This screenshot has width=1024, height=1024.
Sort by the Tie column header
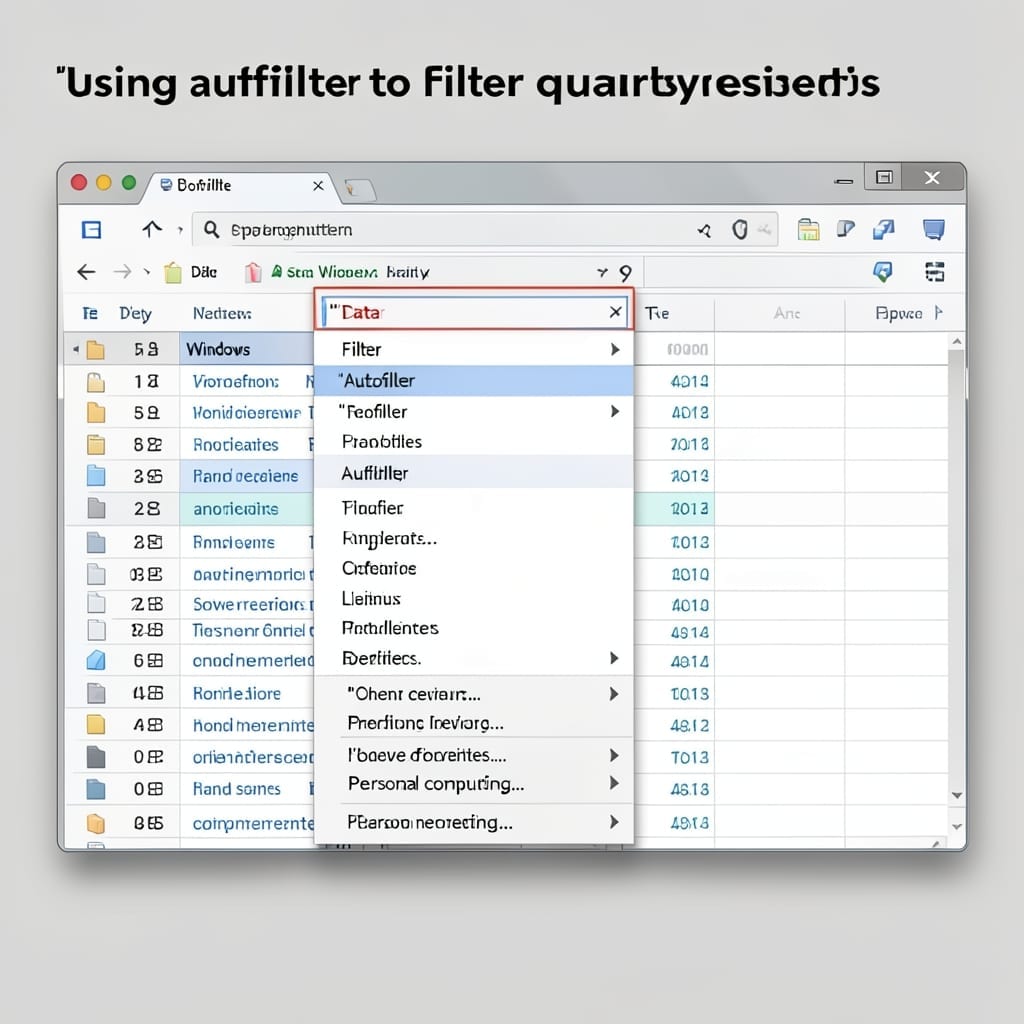pos(656,313)
